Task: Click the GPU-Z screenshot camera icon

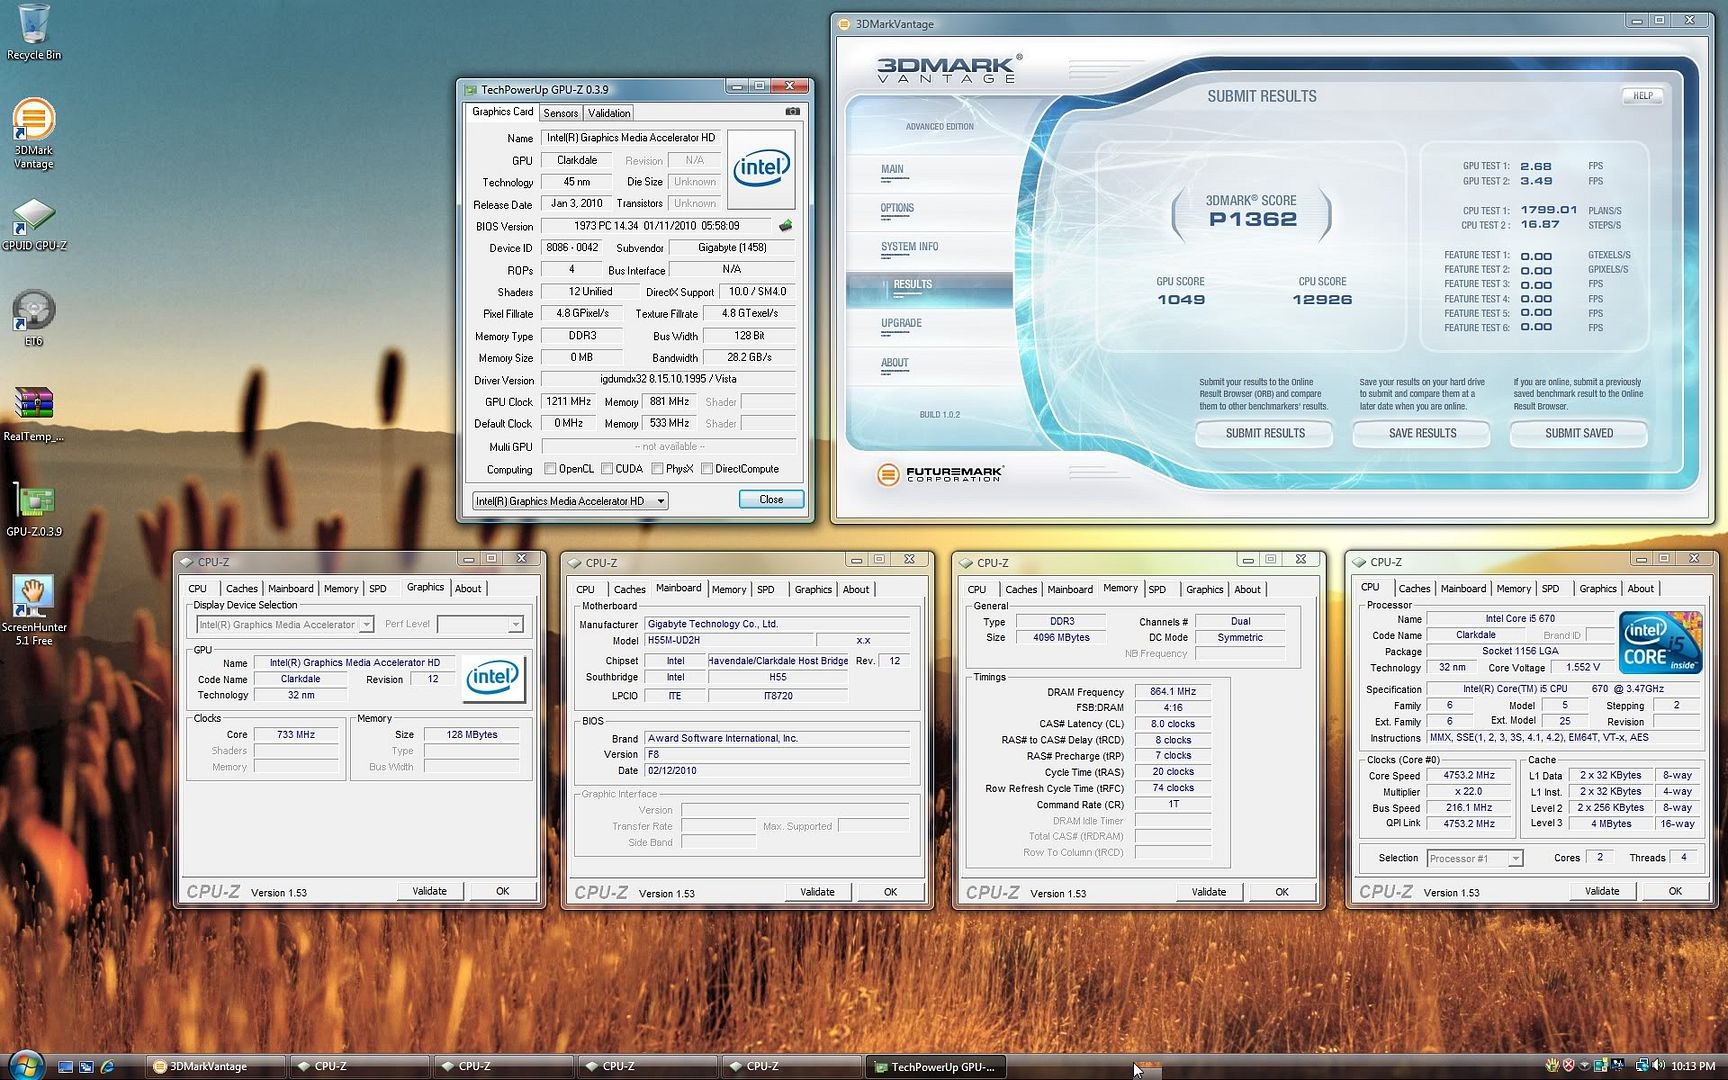Action: 792,112
